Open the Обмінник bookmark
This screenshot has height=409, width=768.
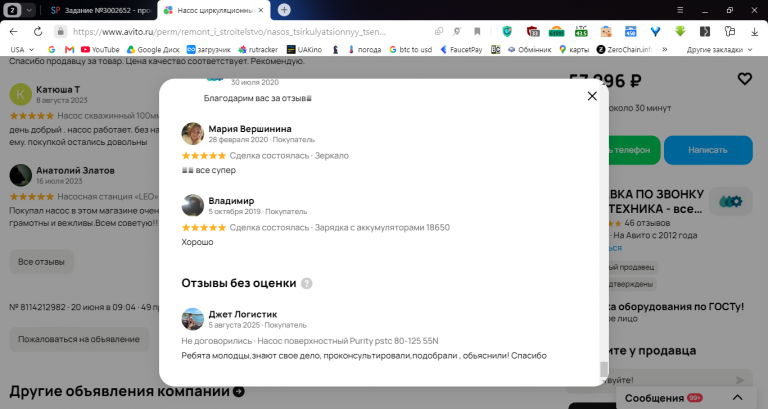coord(529,49)
